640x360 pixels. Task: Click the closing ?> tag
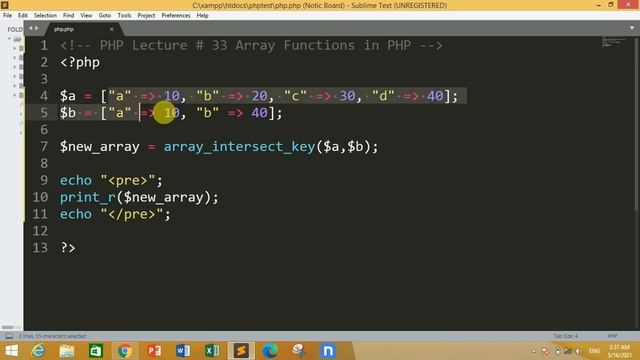68,248
